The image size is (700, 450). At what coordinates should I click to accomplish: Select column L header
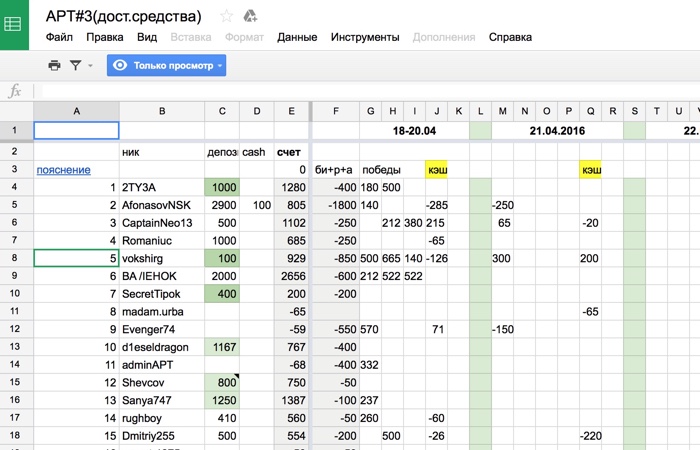(x=480, y=111)
